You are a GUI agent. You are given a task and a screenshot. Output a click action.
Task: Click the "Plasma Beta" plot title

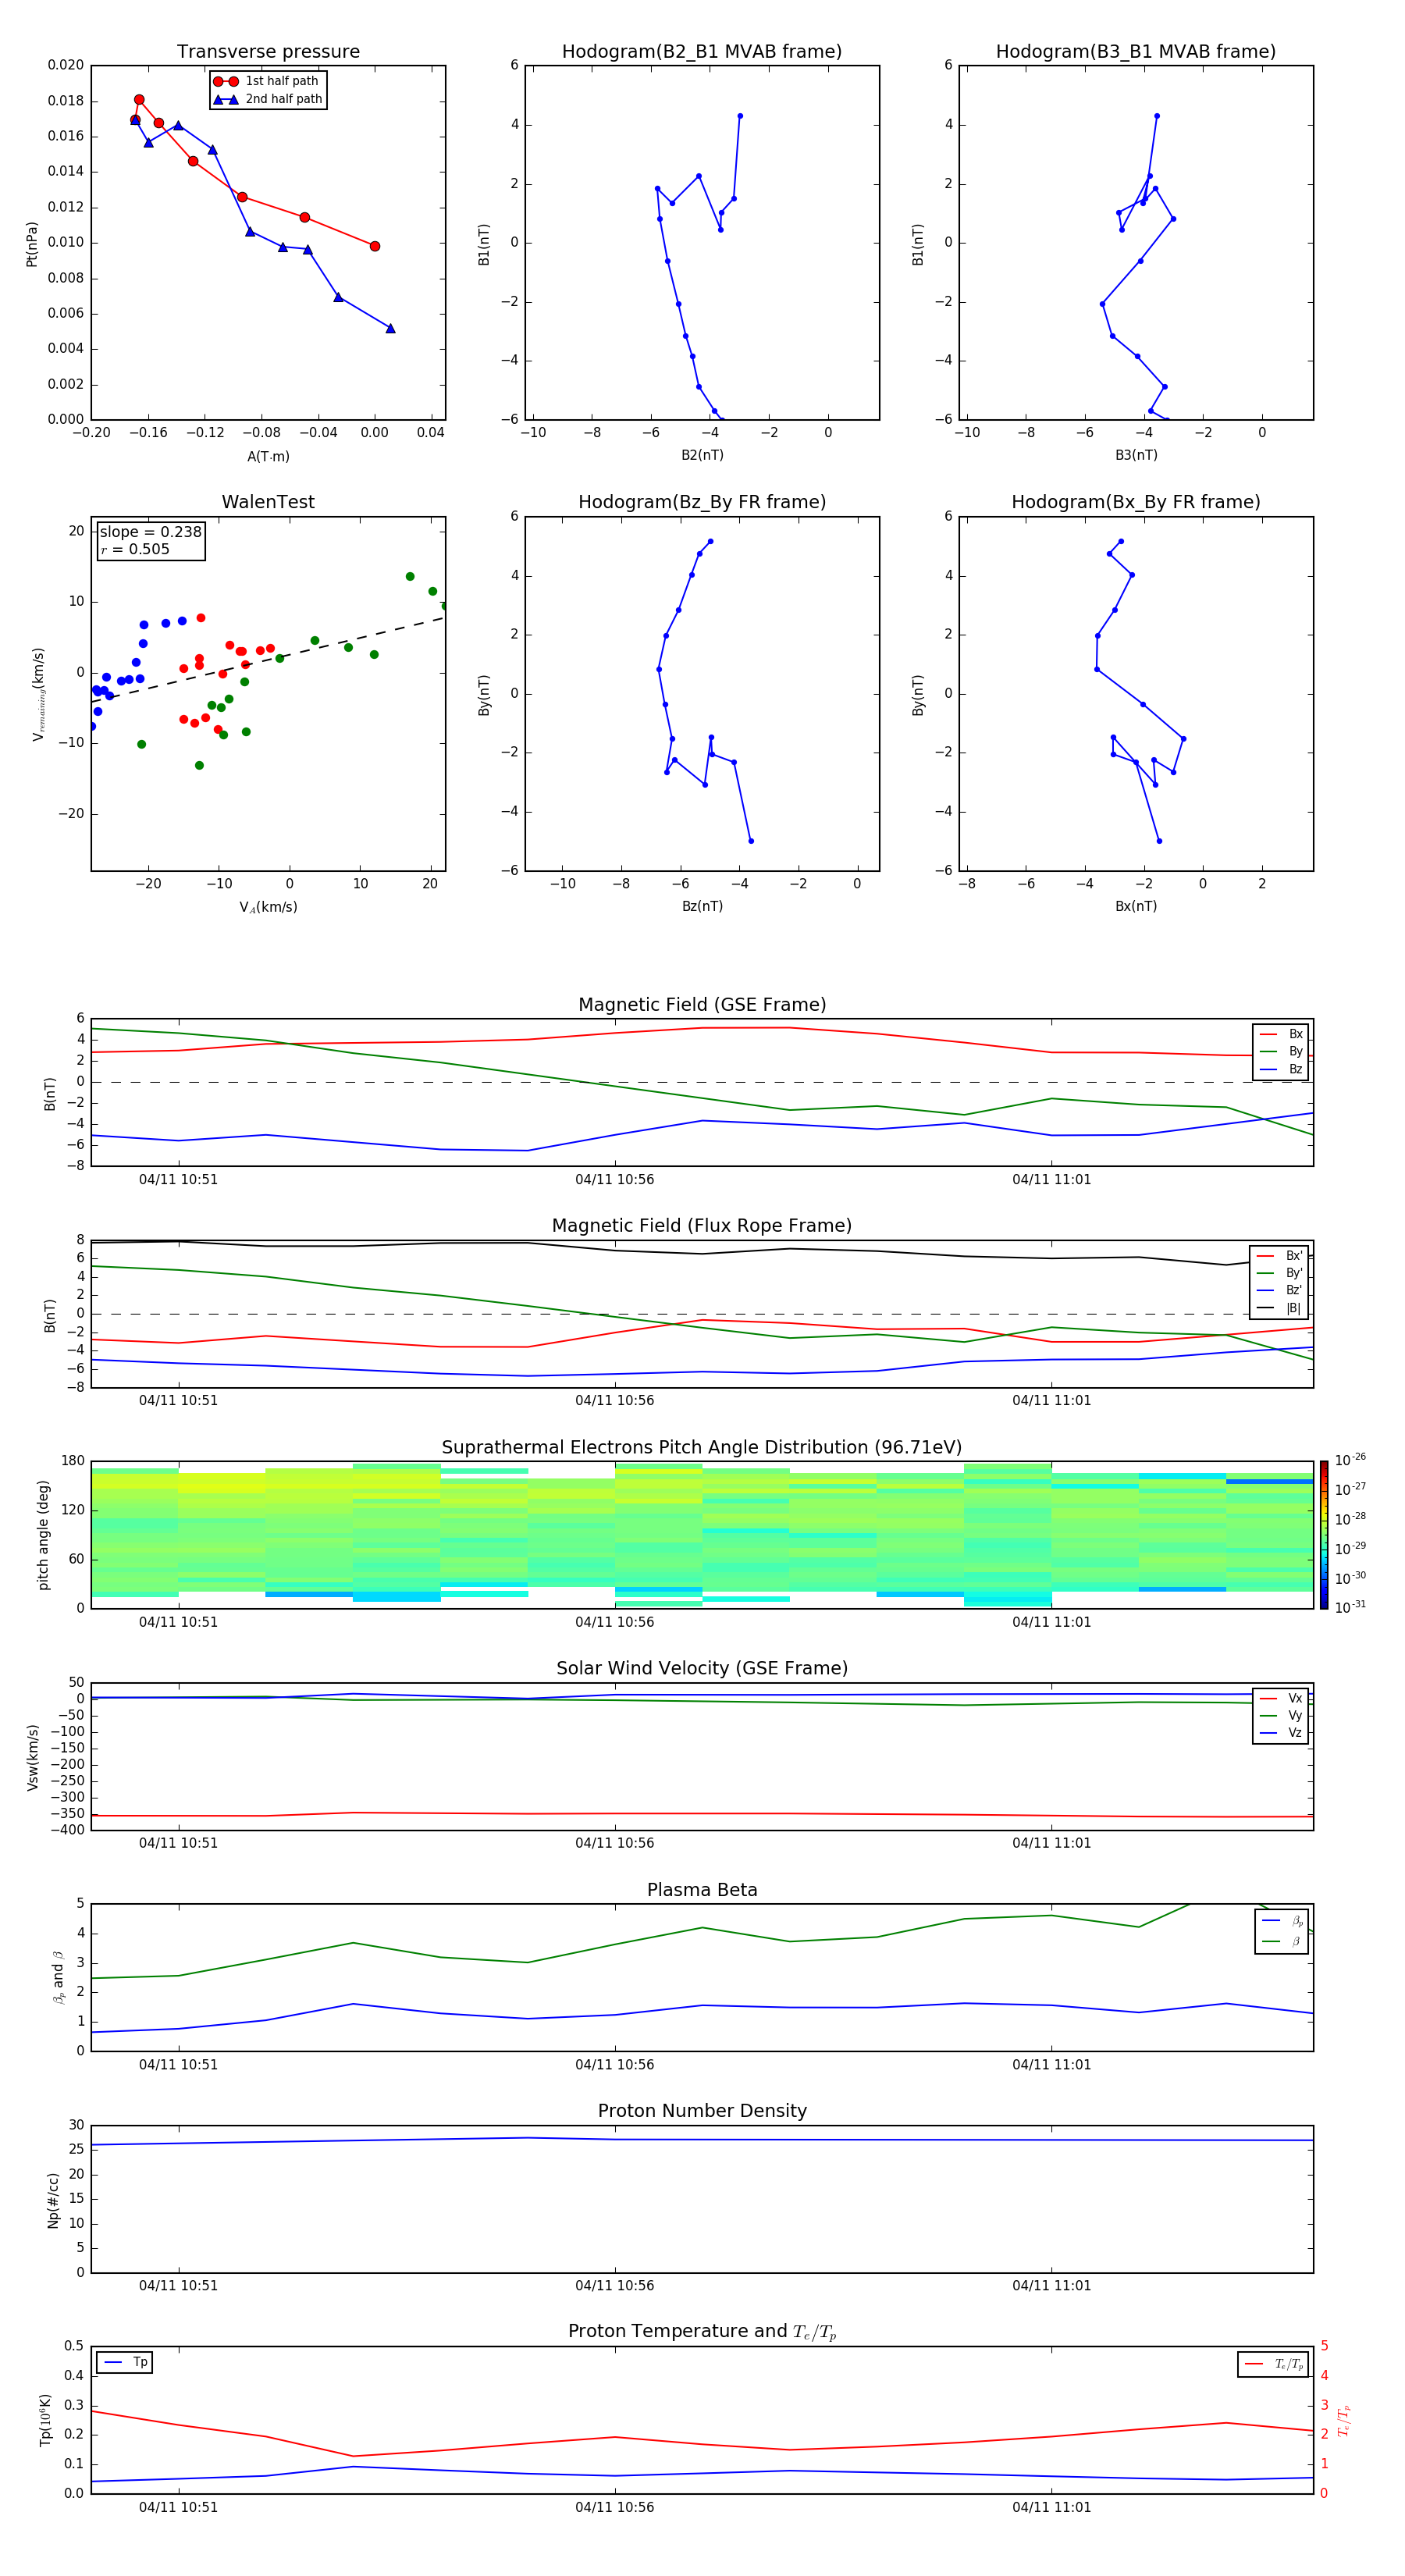click(x=702, y=1890)
